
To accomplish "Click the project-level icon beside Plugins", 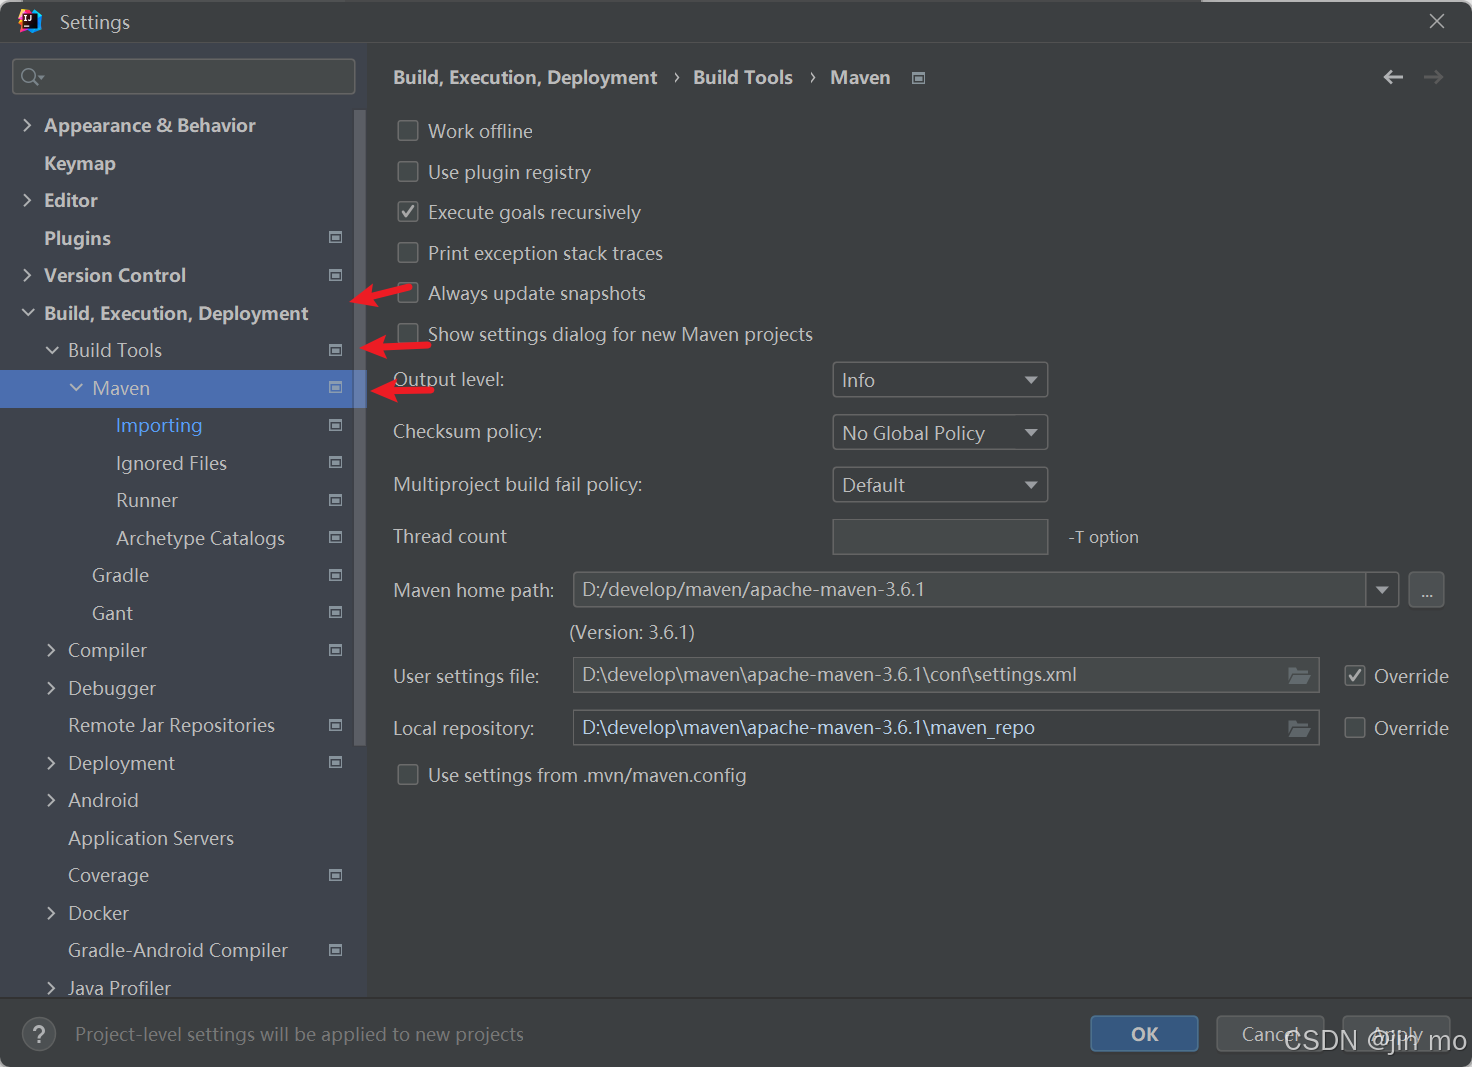I will coord(336,237).
